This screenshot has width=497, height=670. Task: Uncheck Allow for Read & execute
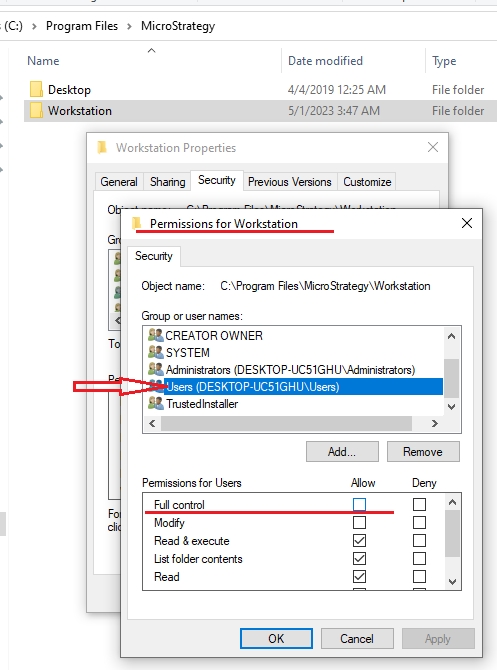359,541
